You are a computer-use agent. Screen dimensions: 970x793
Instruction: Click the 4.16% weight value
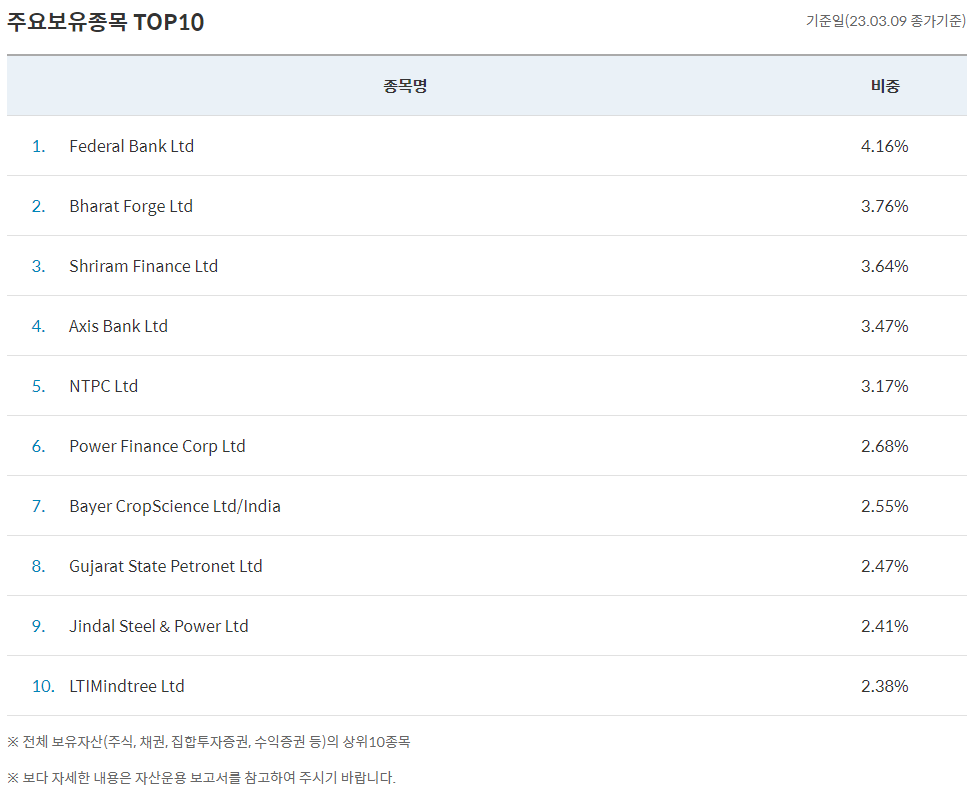point(885,146)
